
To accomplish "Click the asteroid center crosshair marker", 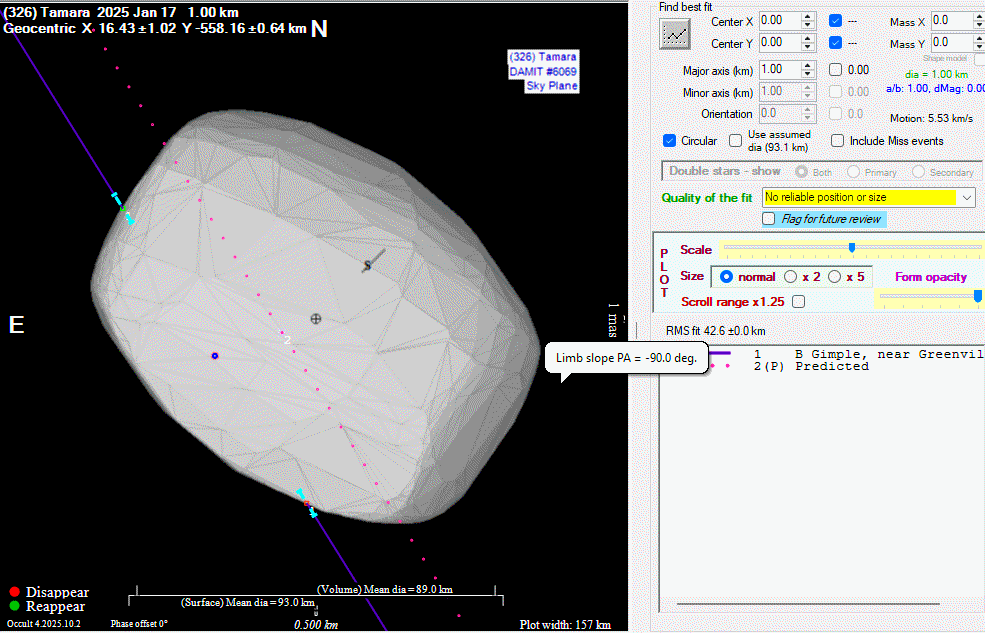I will 316,318.
